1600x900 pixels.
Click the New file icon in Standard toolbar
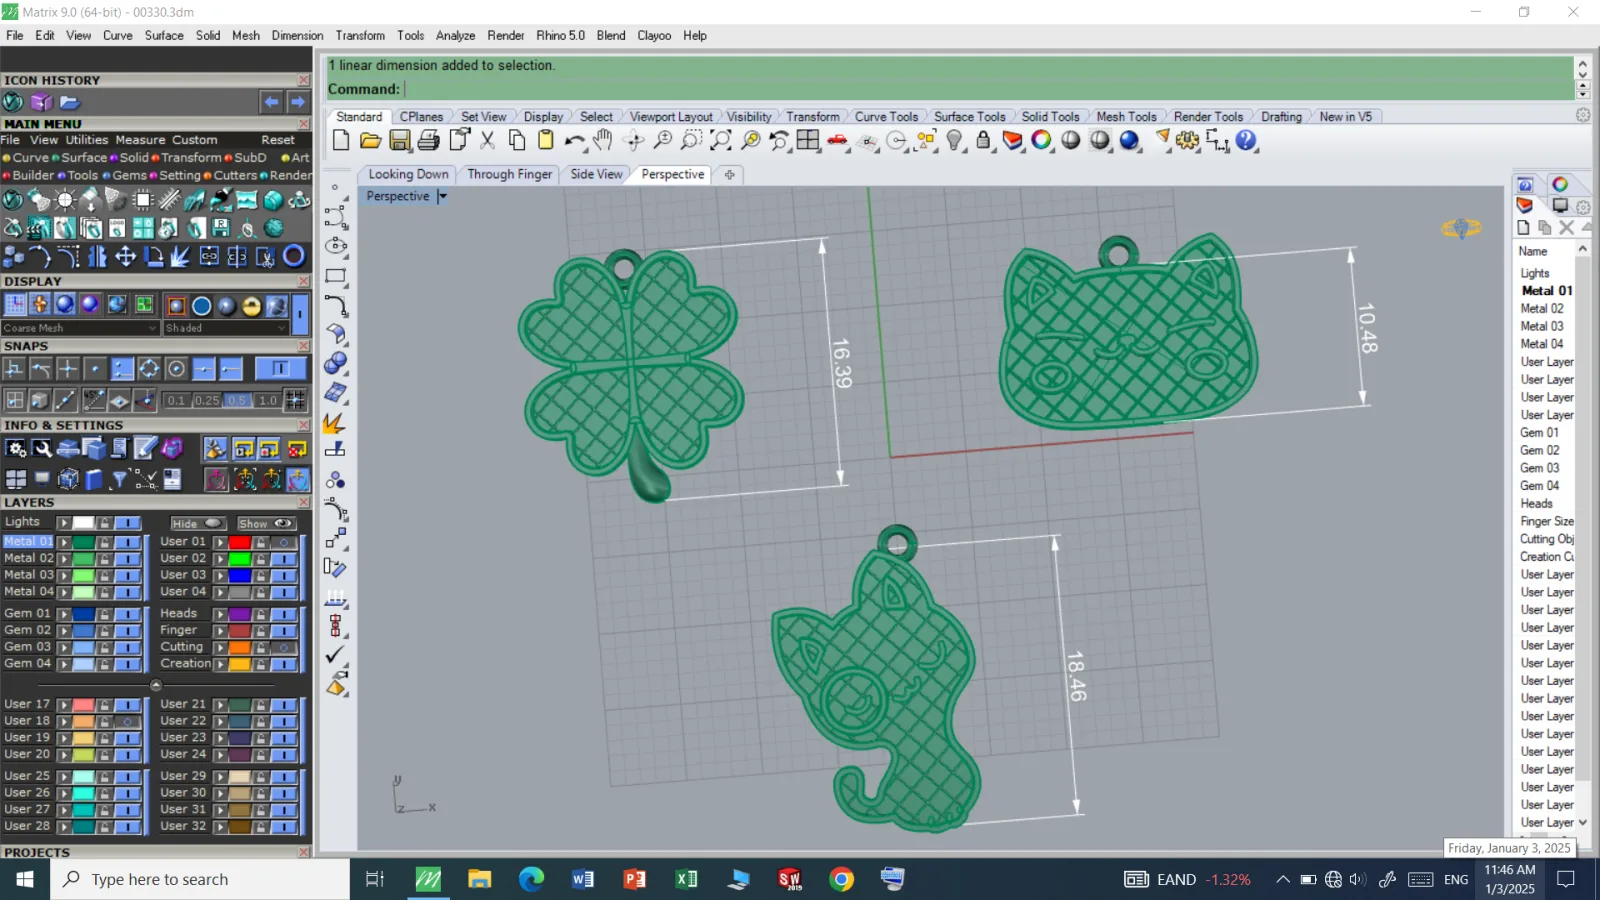[x=341, y=141]
